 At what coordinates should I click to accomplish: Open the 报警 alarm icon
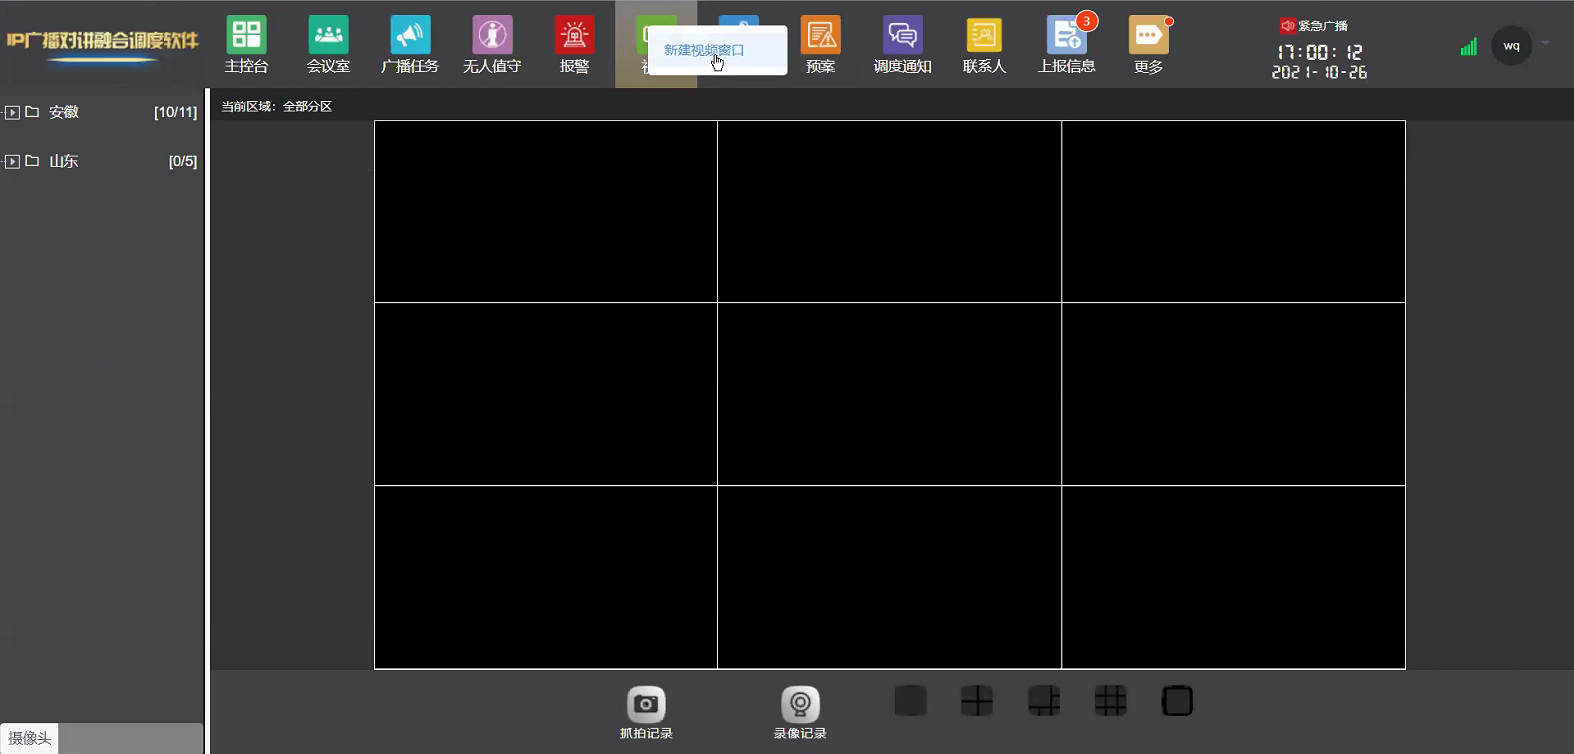pos(574,45)
